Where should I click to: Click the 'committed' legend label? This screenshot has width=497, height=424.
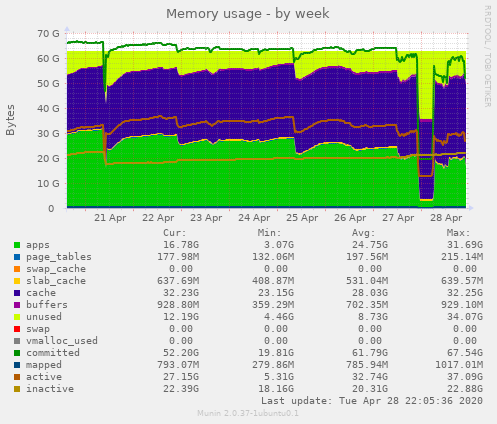(53, 353)
